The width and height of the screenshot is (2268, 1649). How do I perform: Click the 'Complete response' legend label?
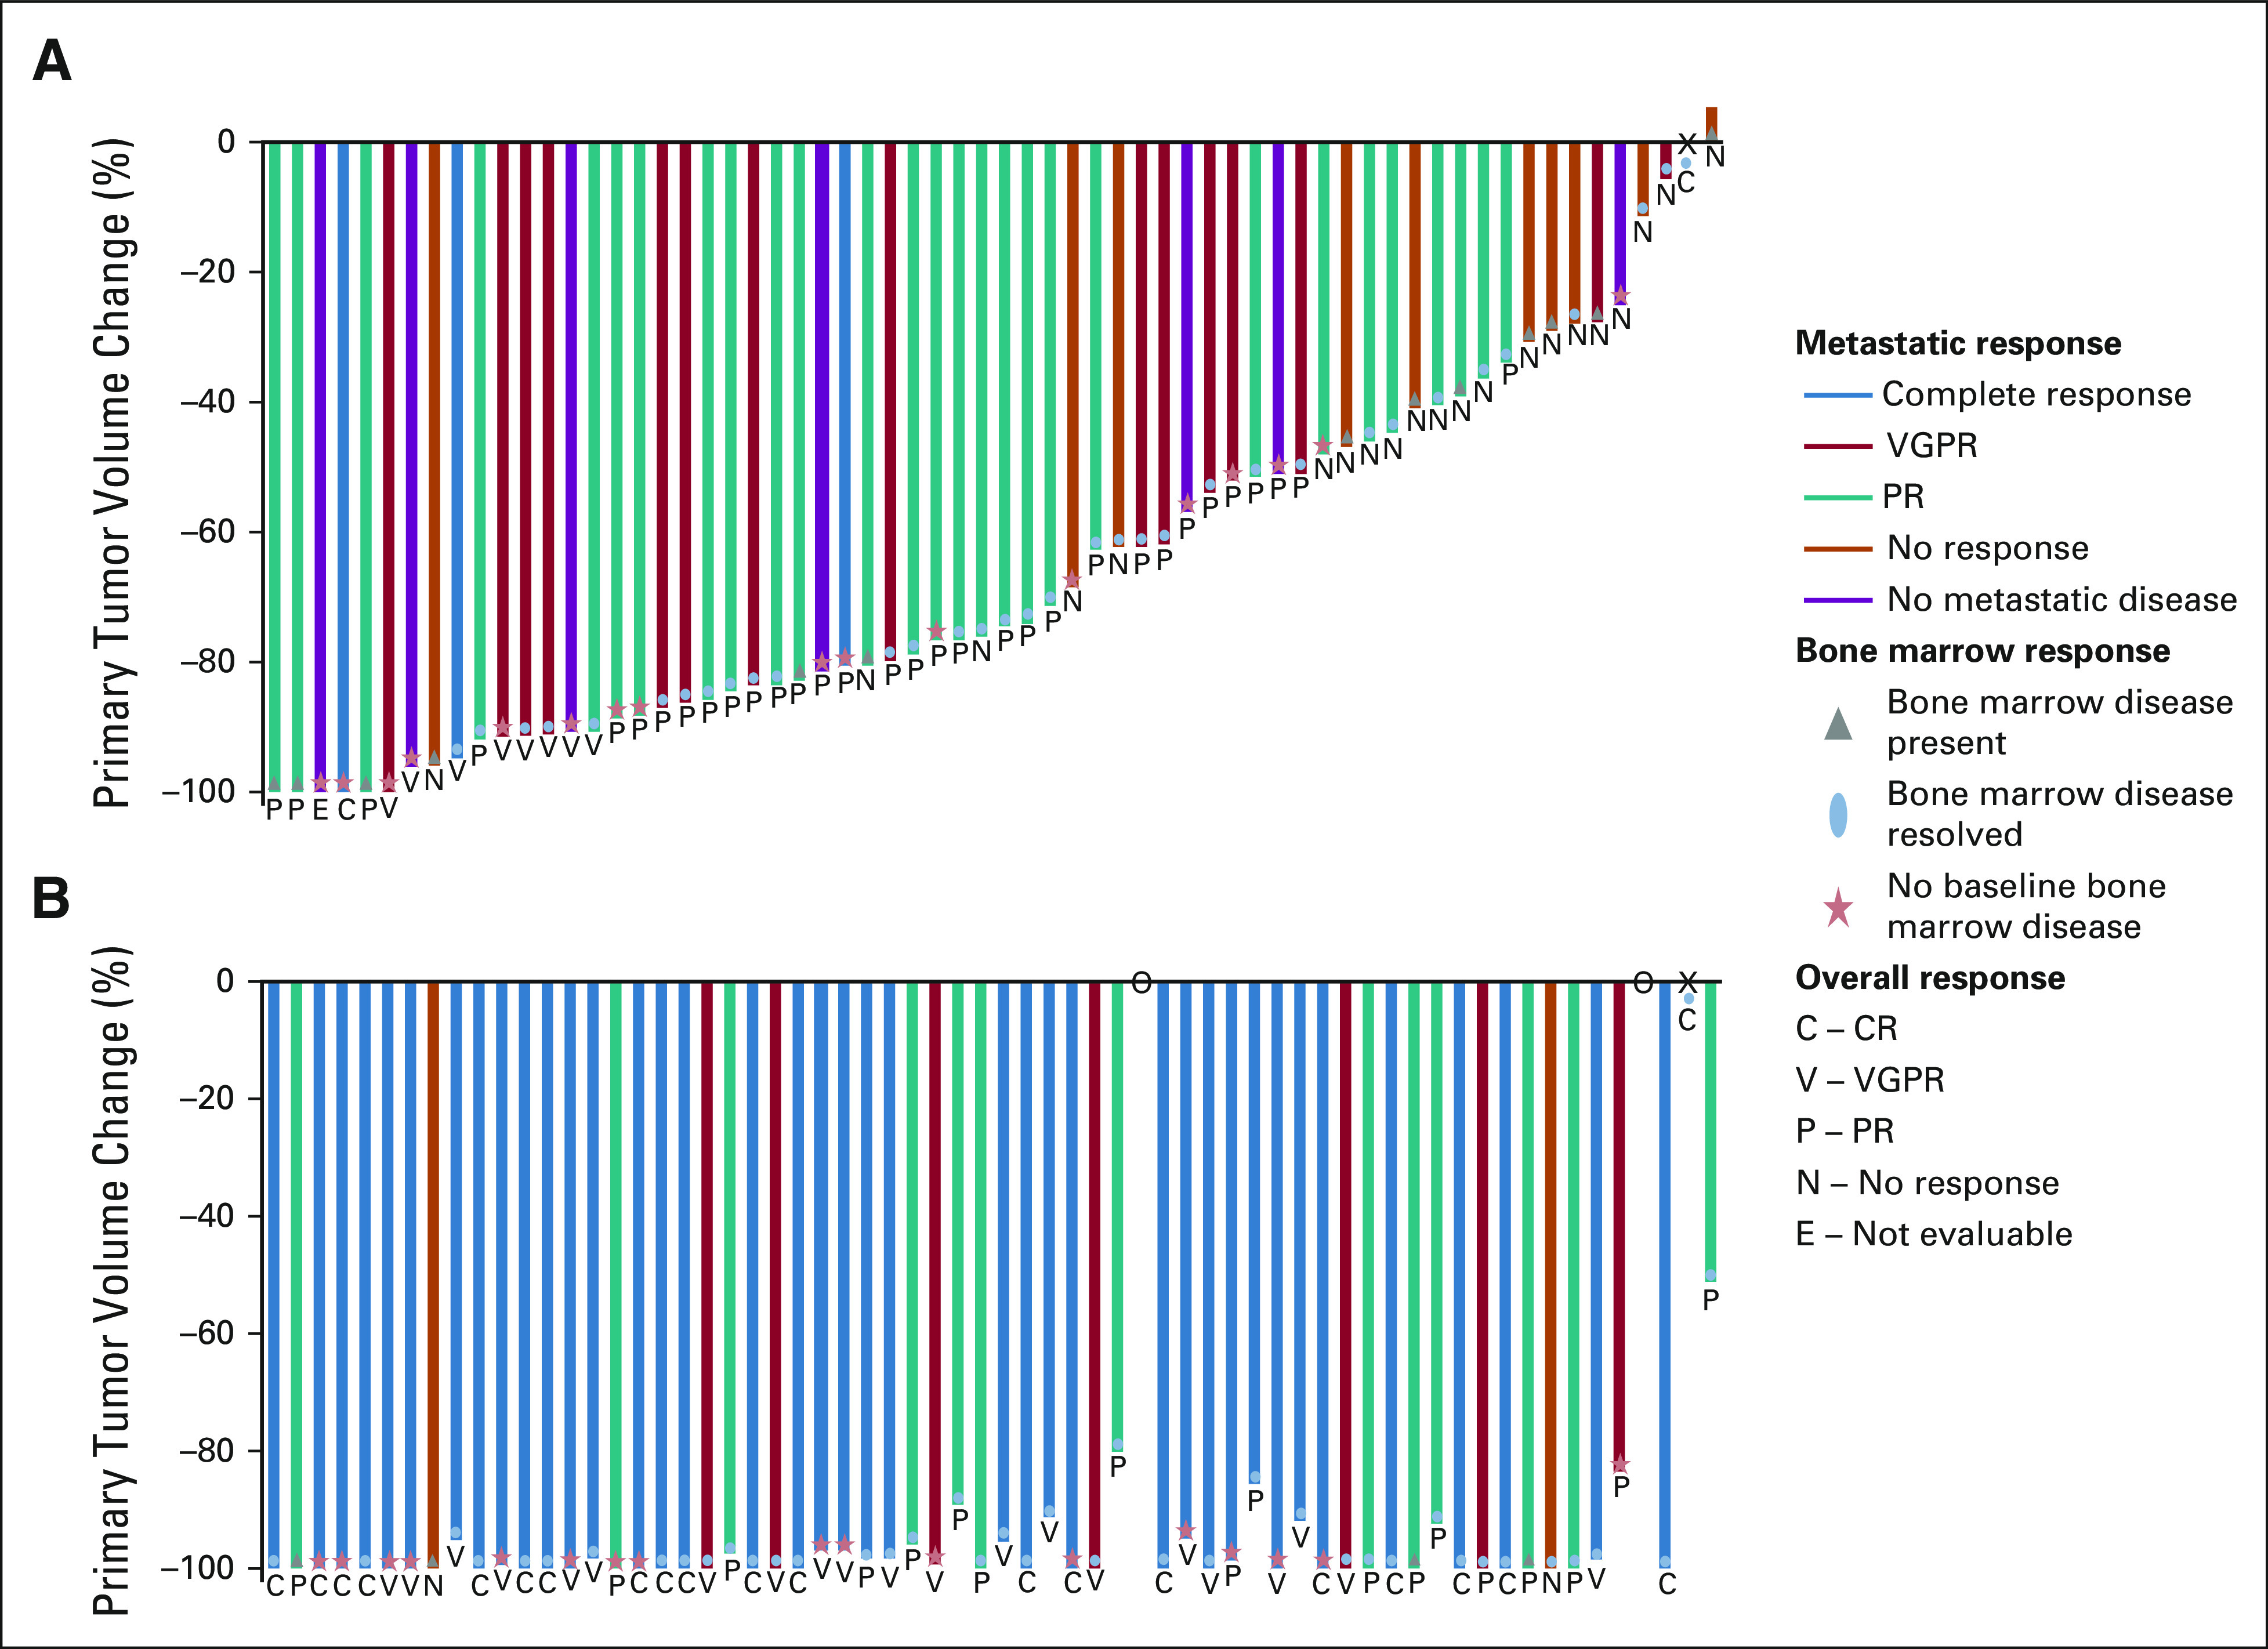[x=2036, y=395]
